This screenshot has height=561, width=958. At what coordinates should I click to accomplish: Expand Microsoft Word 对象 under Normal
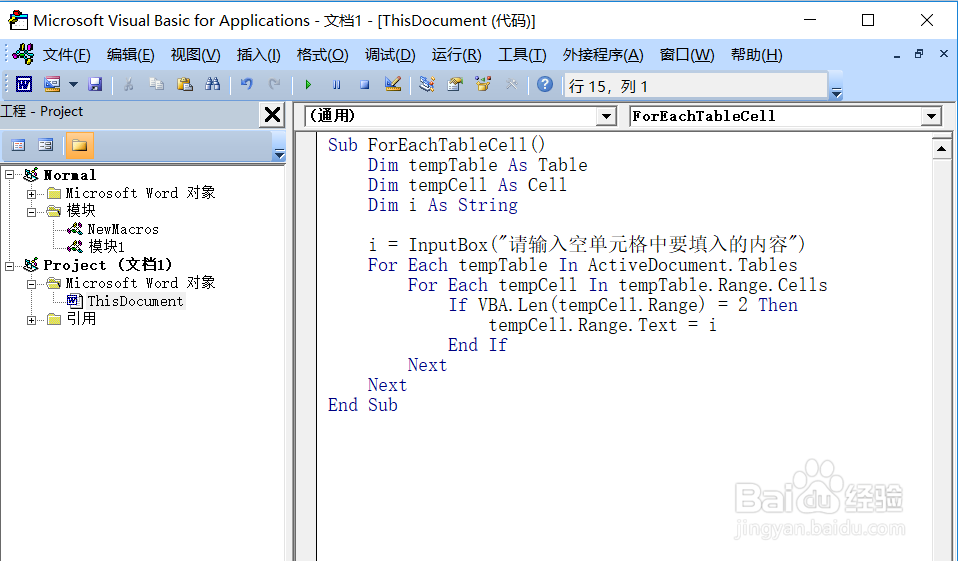(x=31, y=194)
